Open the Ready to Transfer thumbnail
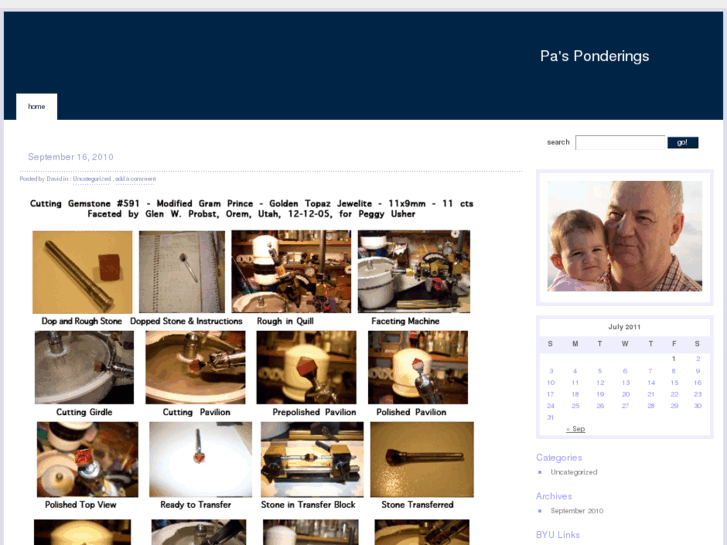The image size is (727, 545). point(201,459)
